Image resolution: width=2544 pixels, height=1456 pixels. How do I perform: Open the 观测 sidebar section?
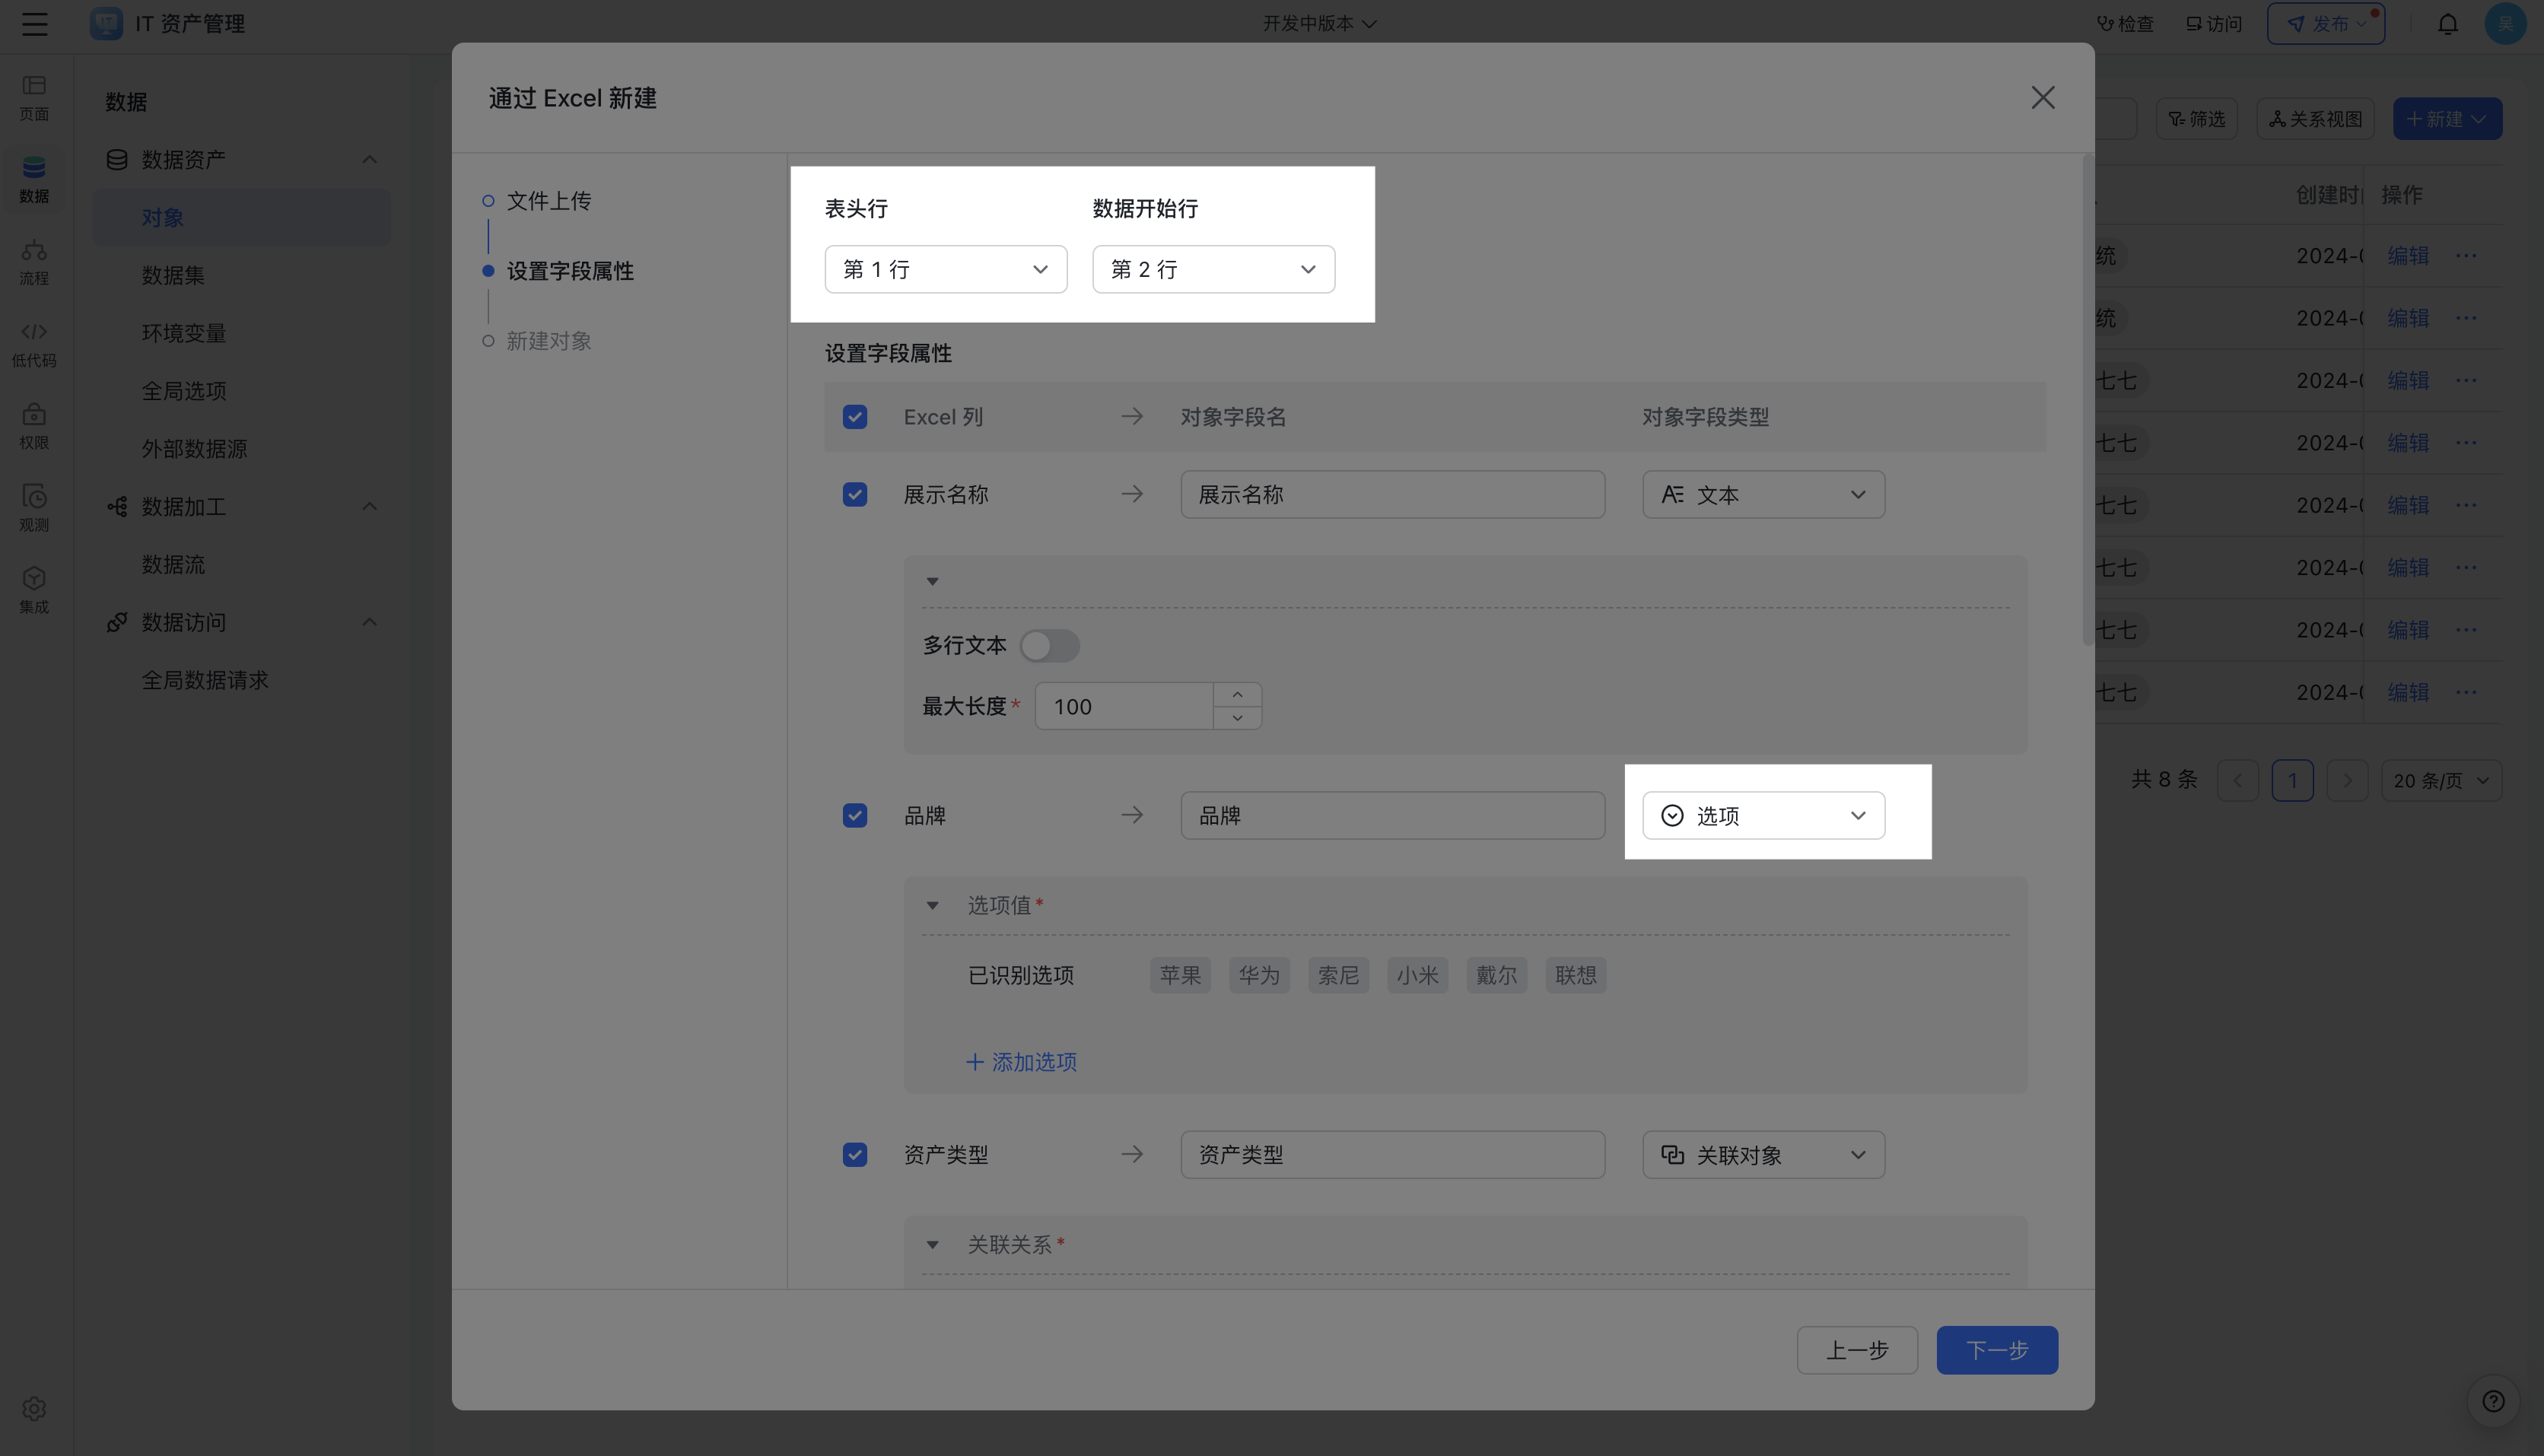pyautogui.click(x=34, y=508)
